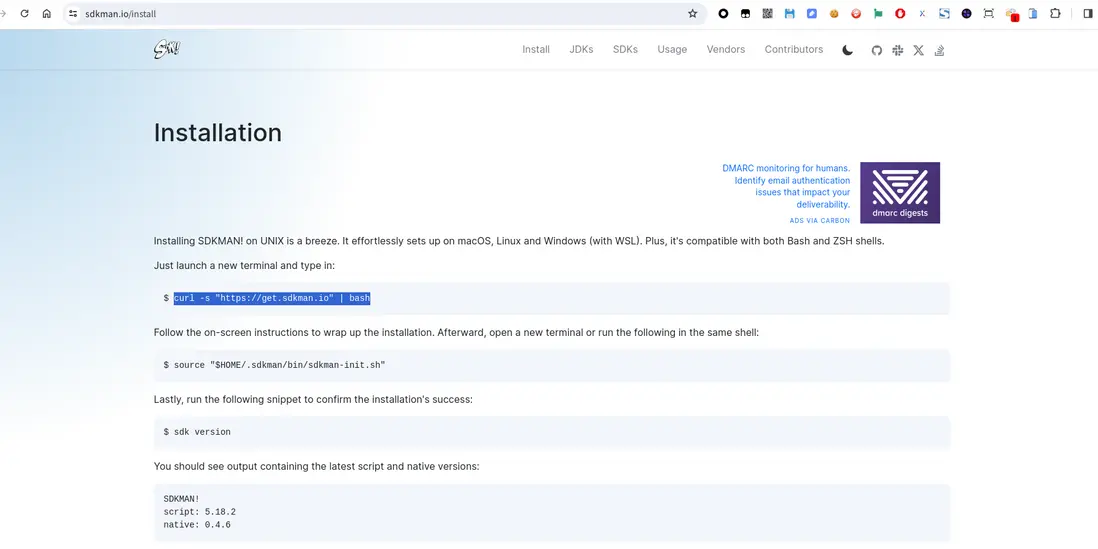The height and width of the screenshot is (549, 1098).
Task: Click the 'Just launch a new terminal' sentence
Action: [x=244, y=265]
